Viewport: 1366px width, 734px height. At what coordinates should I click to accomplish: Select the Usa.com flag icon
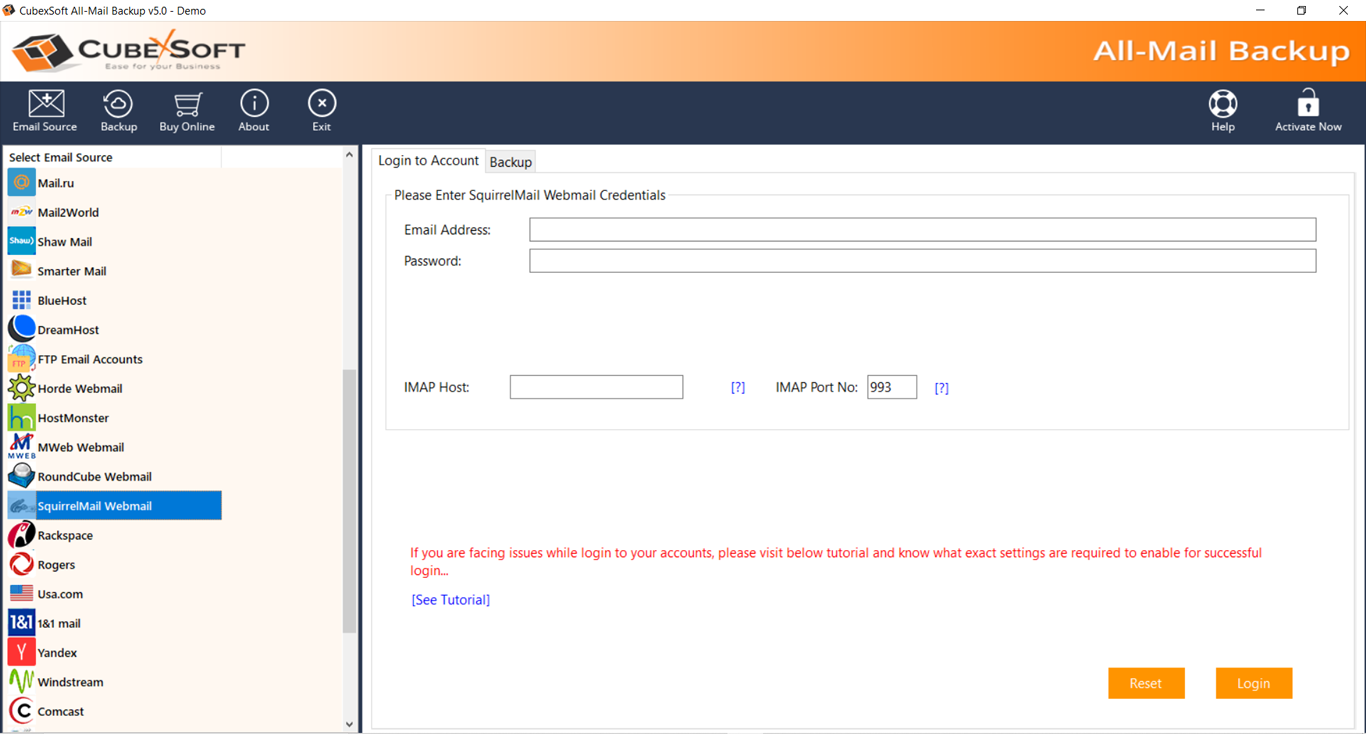point(21,593)
